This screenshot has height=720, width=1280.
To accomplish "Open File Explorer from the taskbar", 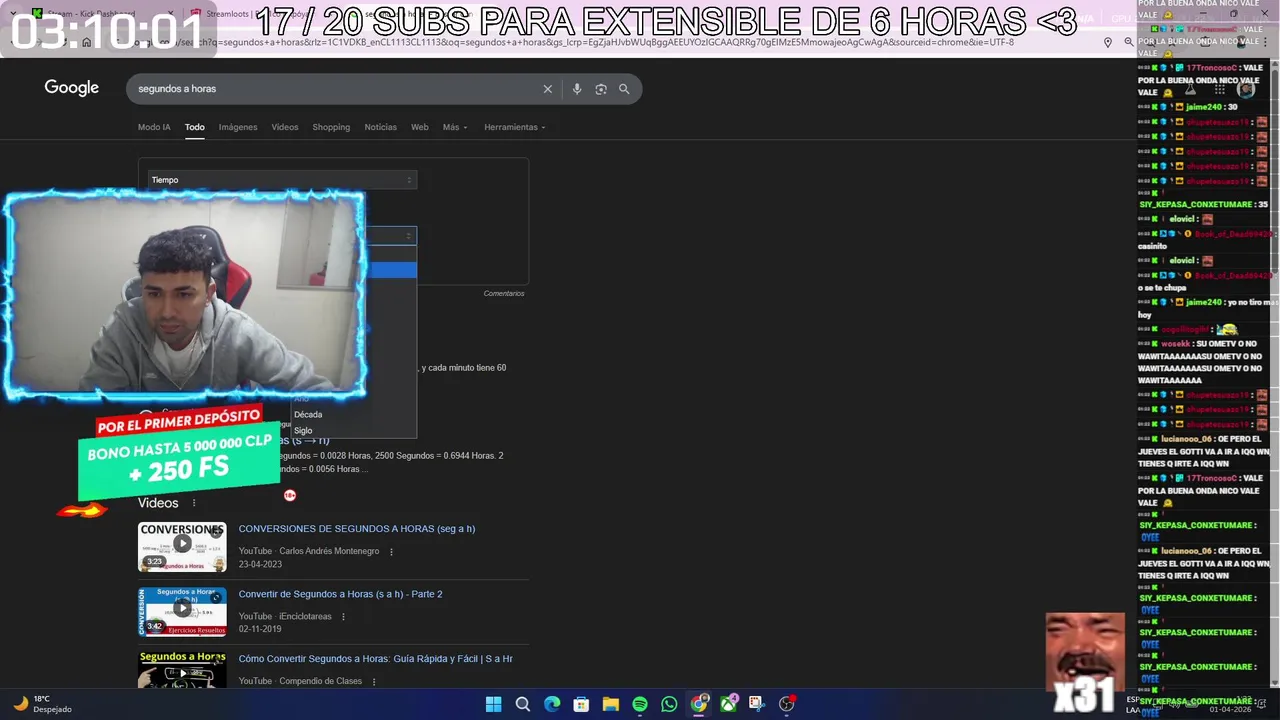I will click(x=611, y=704).
